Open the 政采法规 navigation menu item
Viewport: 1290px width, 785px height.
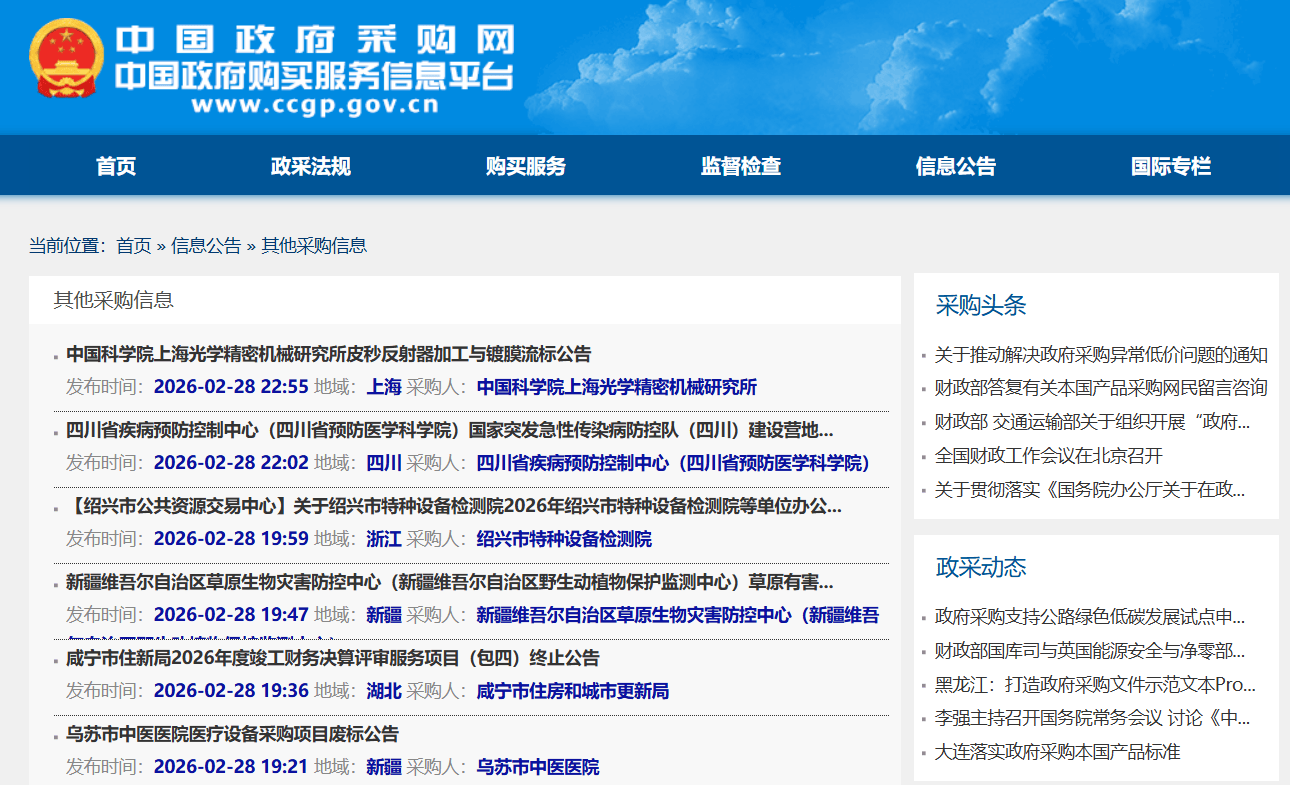coord(311,167)
